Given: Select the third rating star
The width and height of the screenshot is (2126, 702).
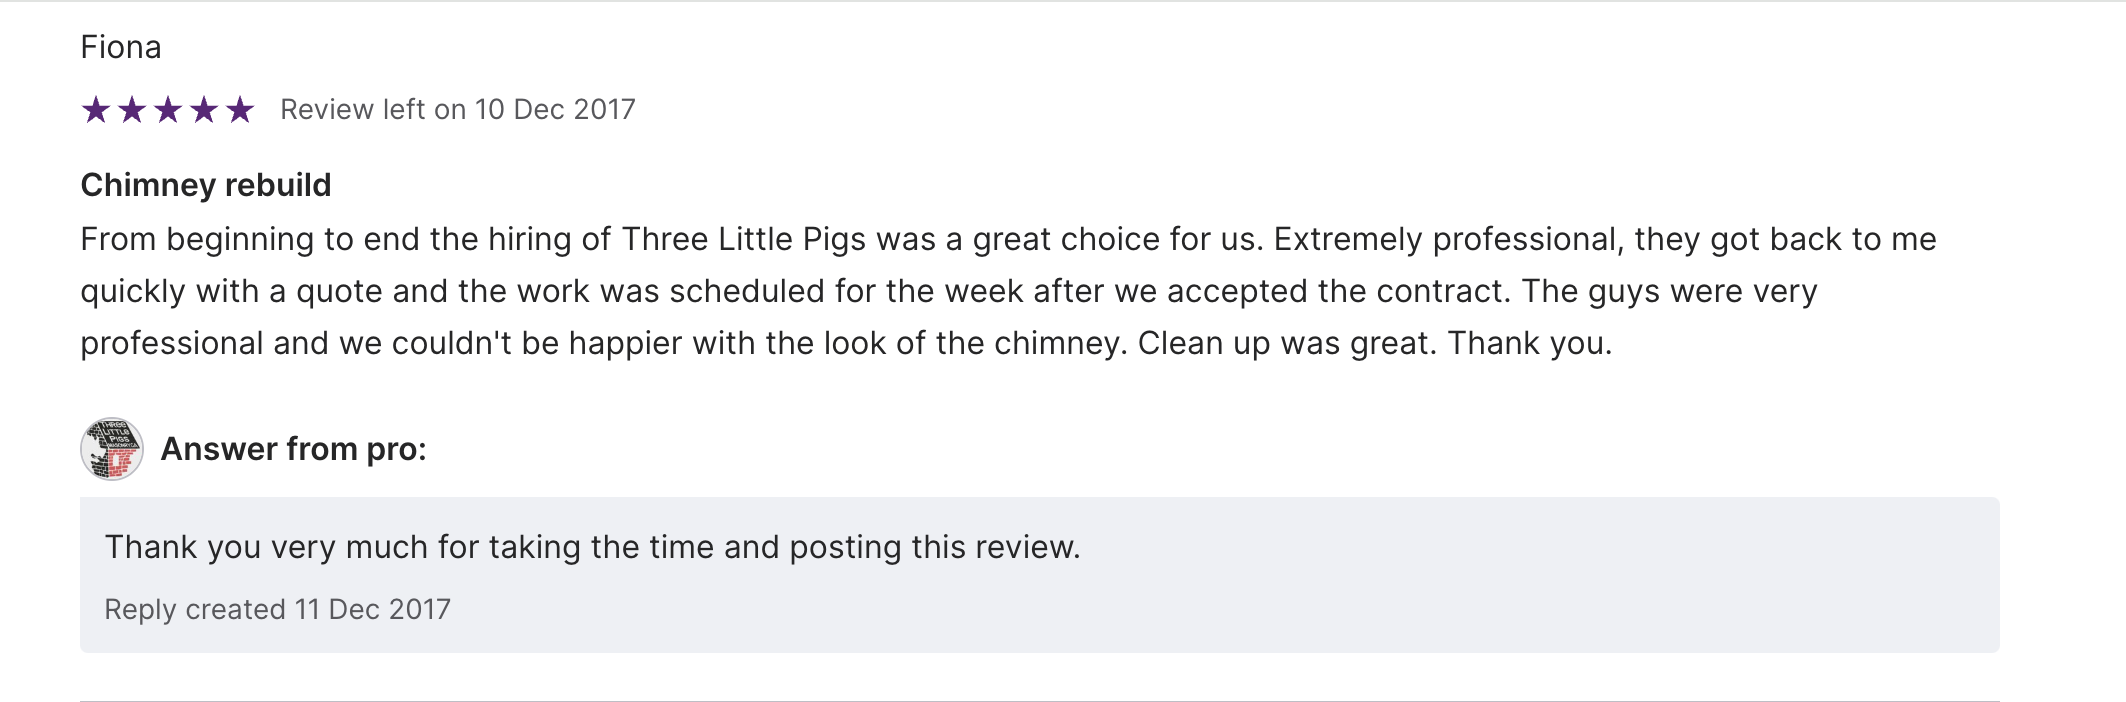Looking at the screenshot, I should pos(168,109).
